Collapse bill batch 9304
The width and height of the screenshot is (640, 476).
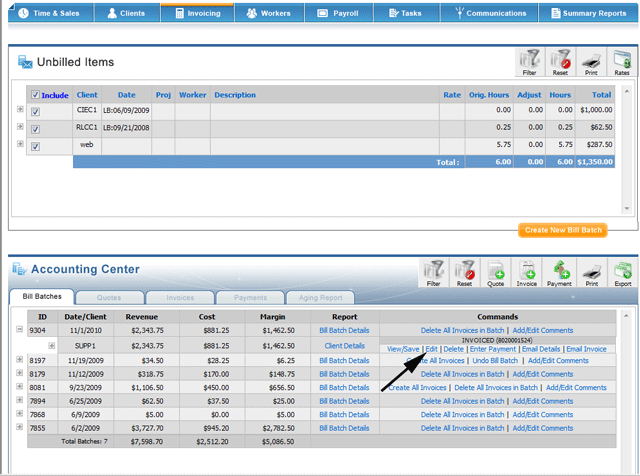click(19, 329)
